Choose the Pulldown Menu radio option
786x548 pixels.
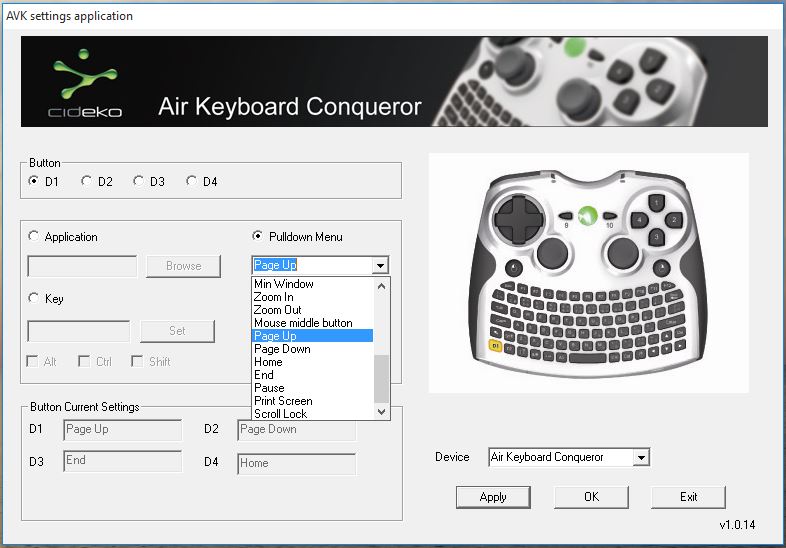[258, 236]
